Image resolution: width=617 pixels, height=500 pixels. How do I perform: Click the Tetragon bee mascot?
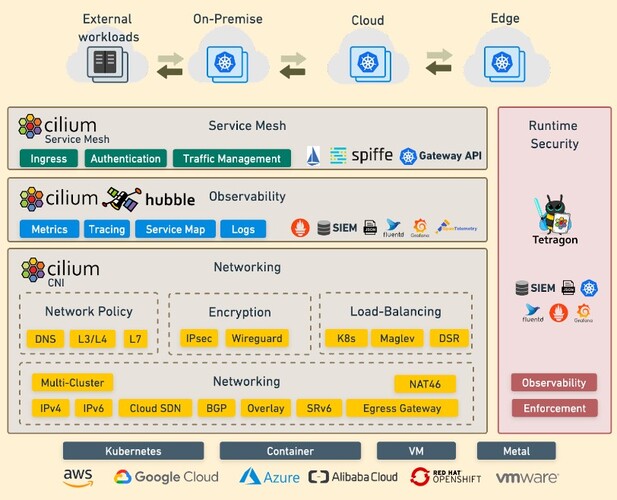pyautogui.click(x=554, y=215)
